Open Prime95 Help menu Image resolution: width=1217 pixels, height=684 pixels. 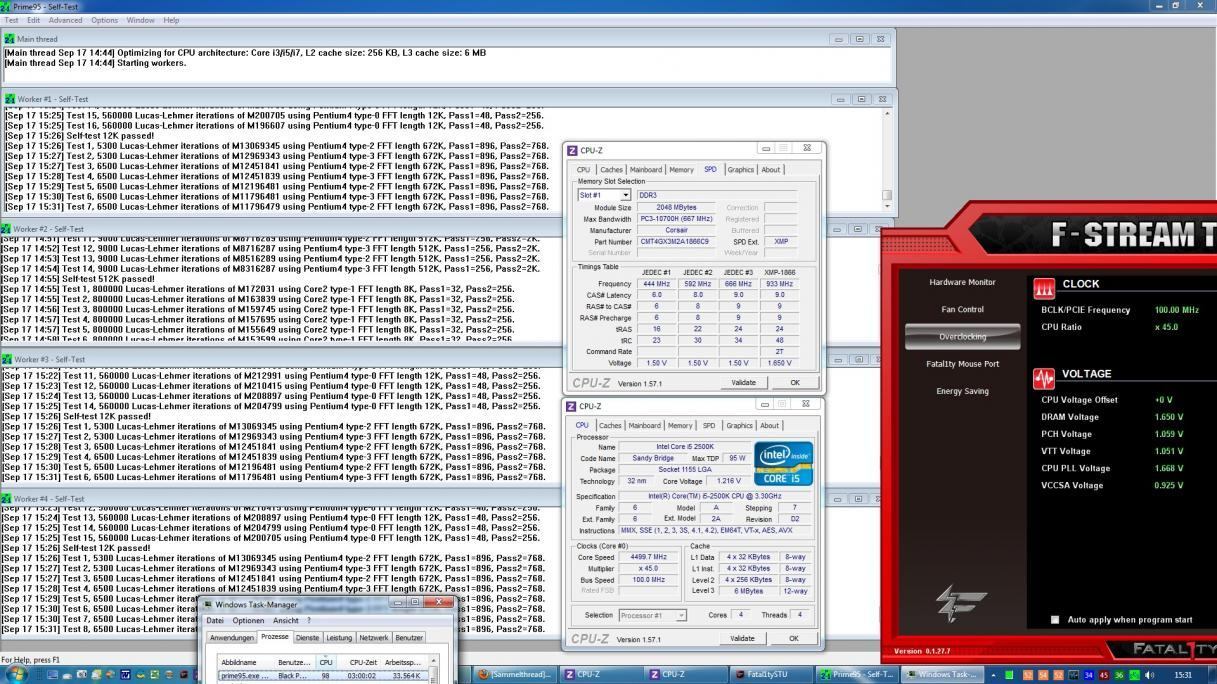pyautogui.click(x=171, y=20)
